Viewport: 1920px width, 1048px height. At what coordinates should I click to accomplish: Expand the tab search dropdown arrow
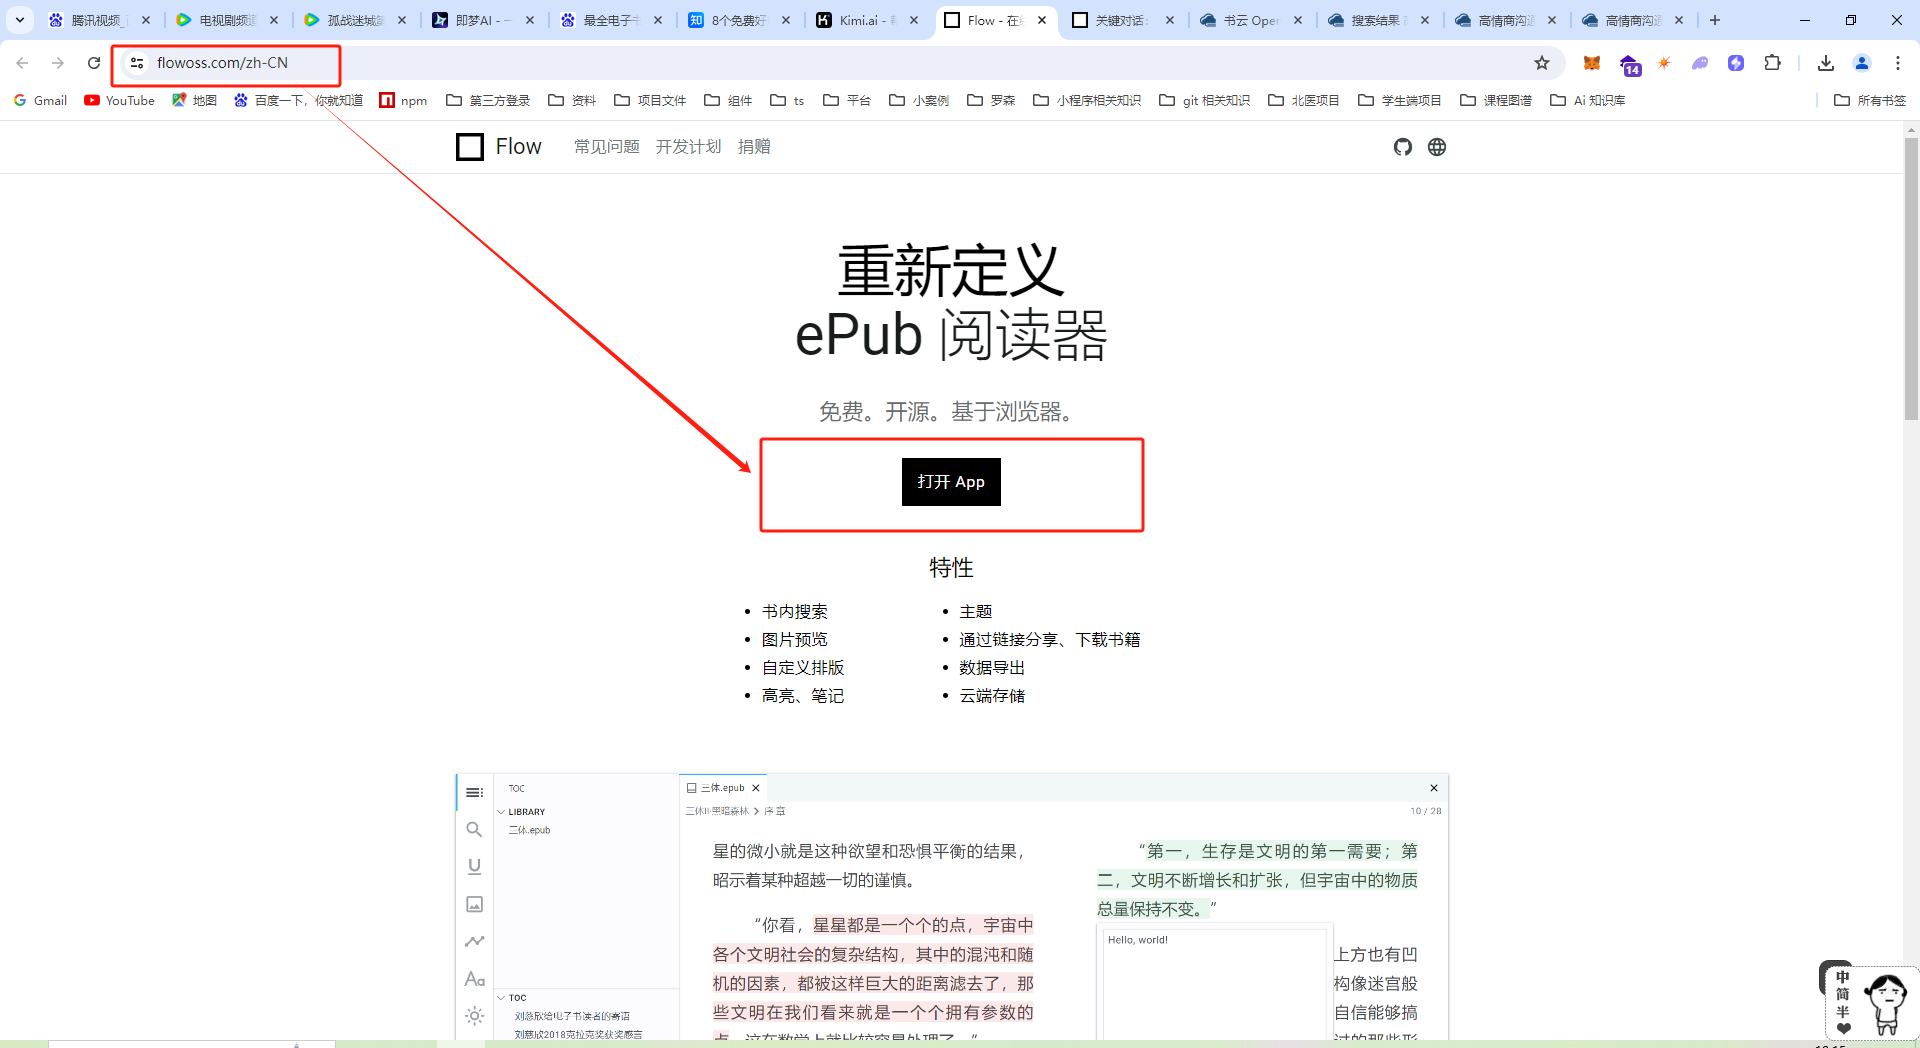coord(19,20)
